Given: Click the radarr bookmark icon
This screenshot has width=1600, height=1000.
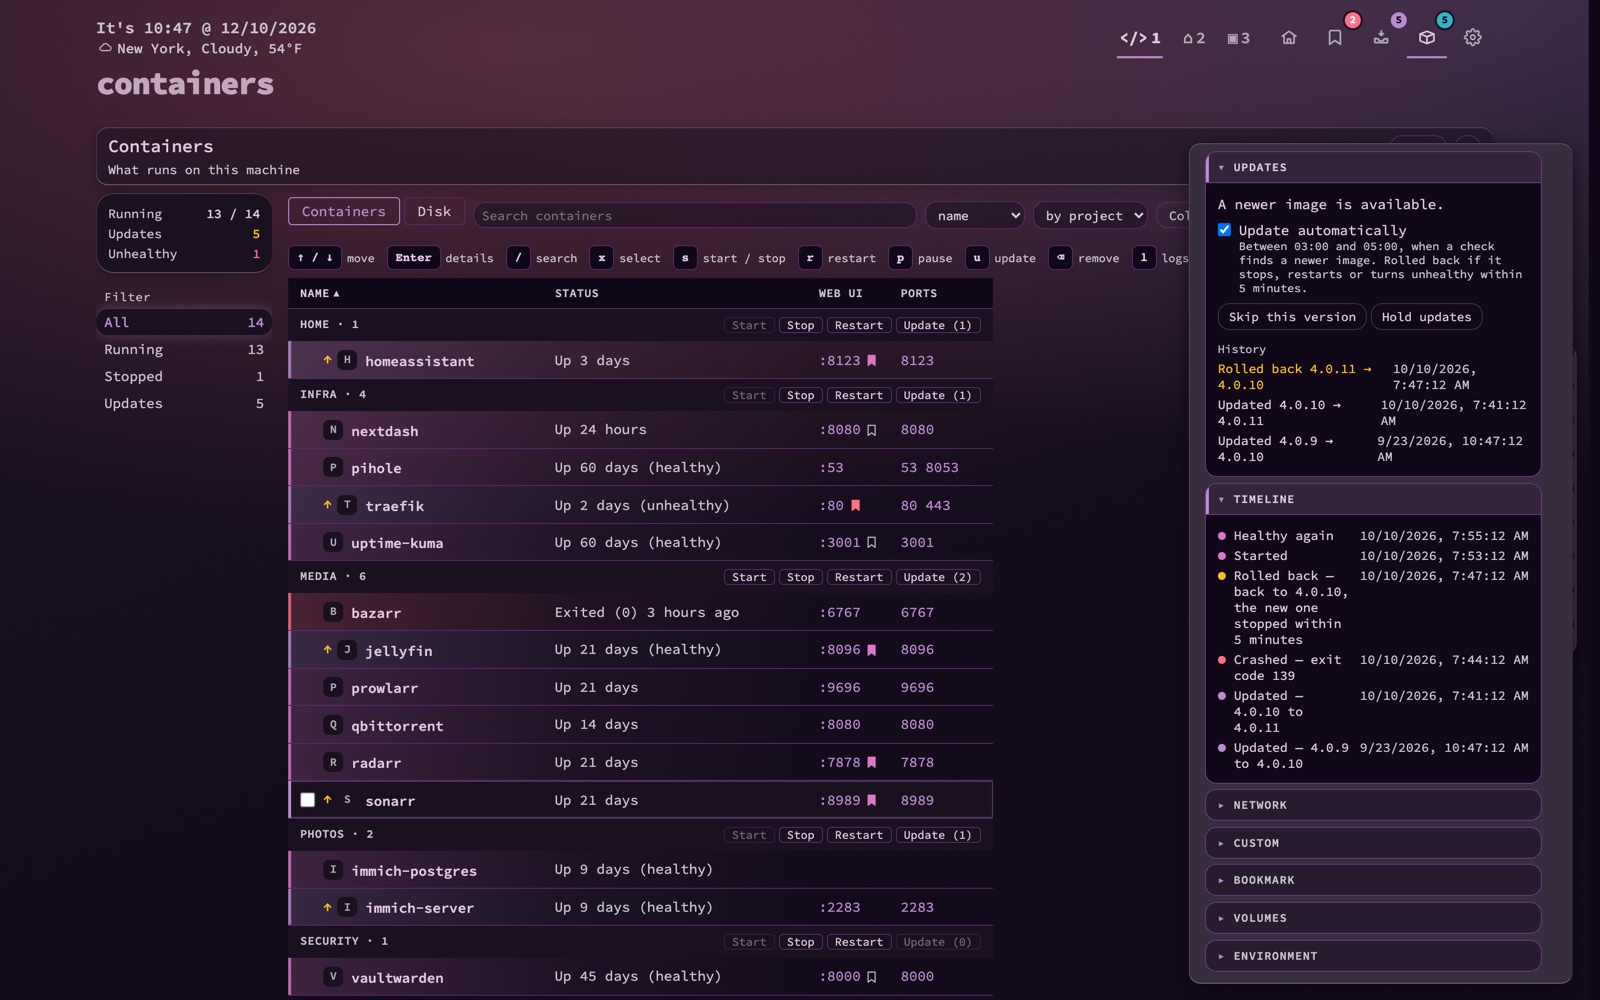Looking at the screenshot, I should click(871, 763).
